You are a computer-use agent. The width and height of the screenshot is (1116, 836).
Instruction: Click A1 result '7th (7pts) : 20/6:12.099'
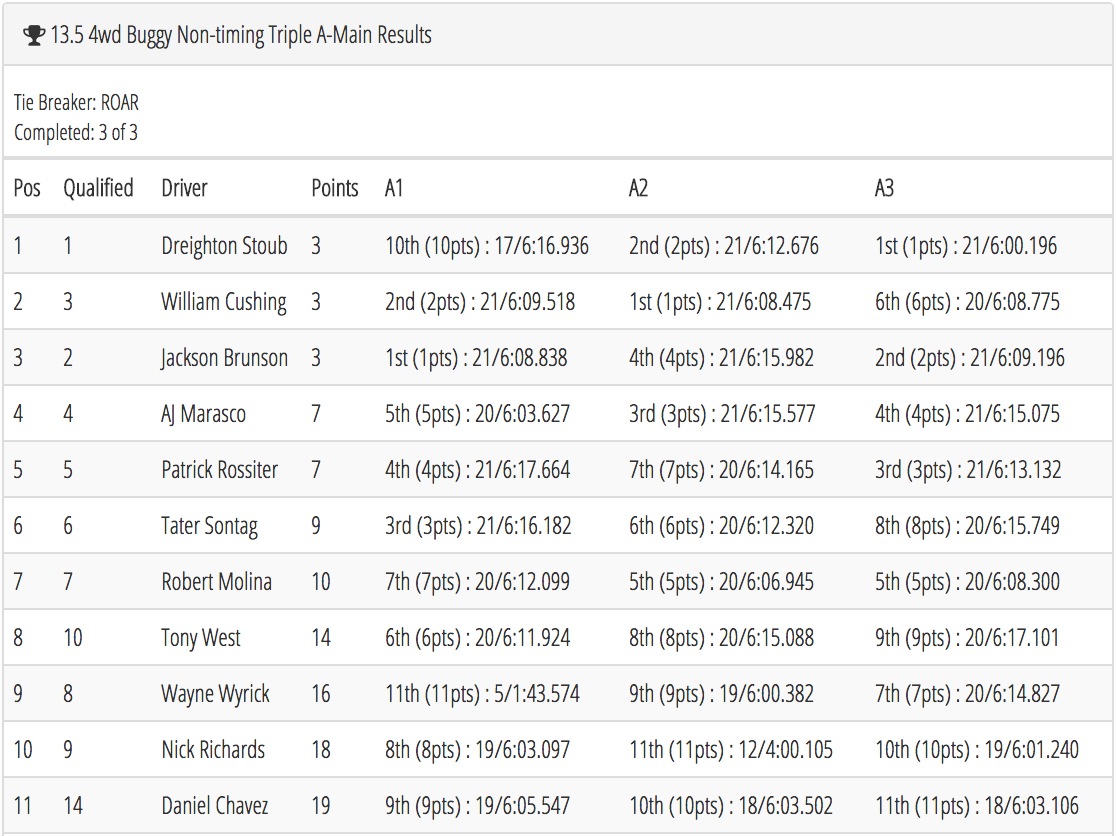[x=478, y=581]
